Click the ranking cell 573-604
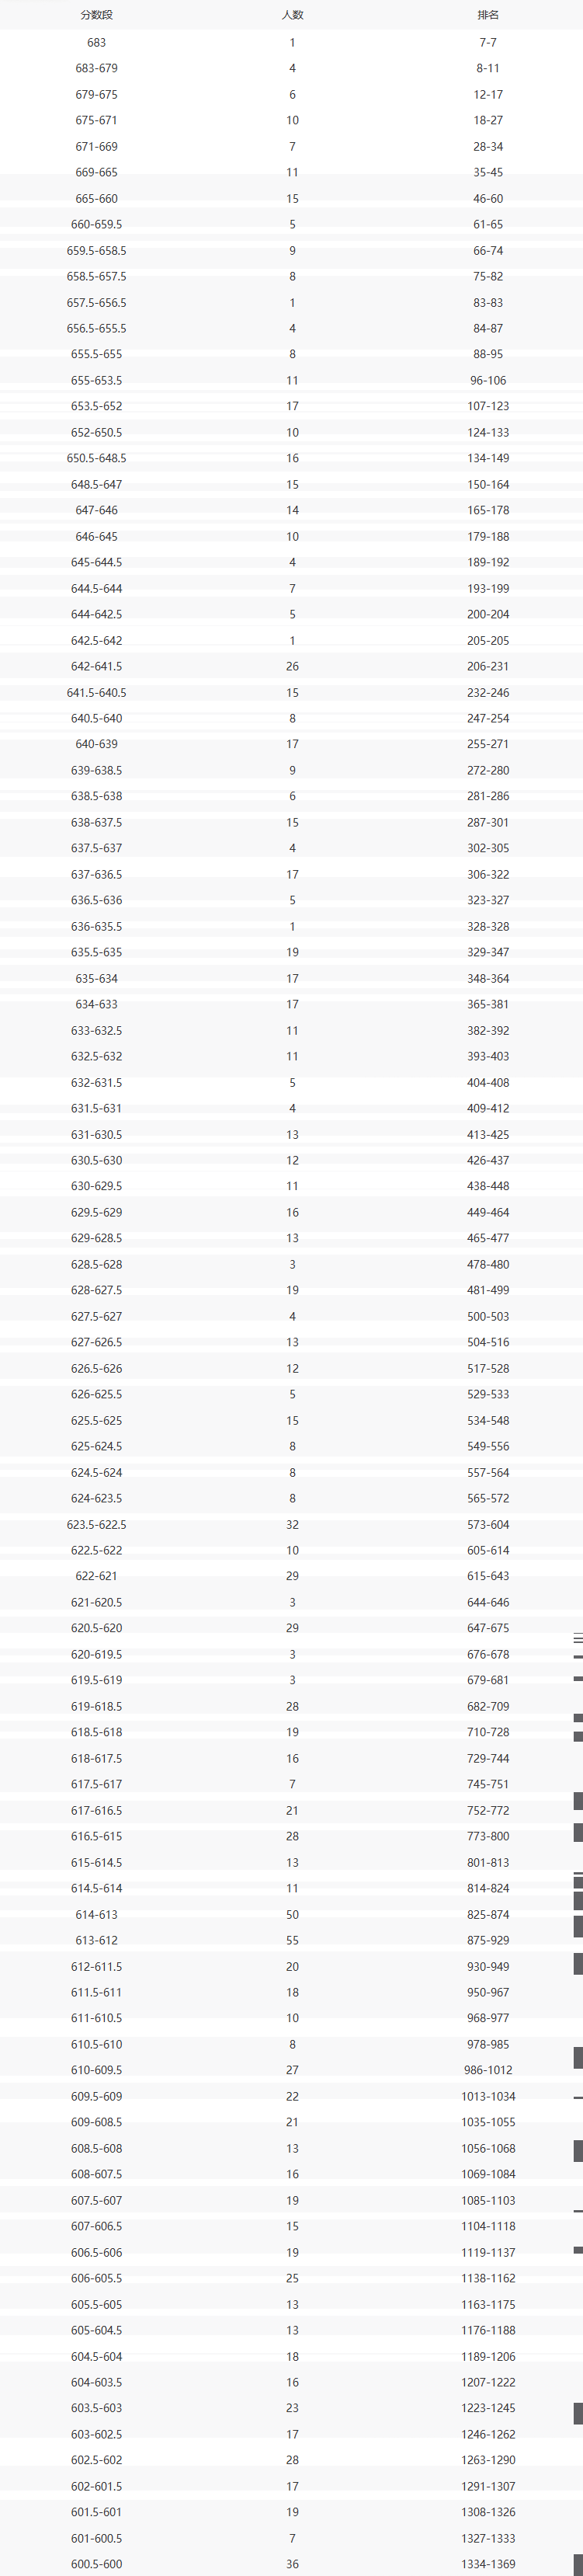 (488, 1524)
